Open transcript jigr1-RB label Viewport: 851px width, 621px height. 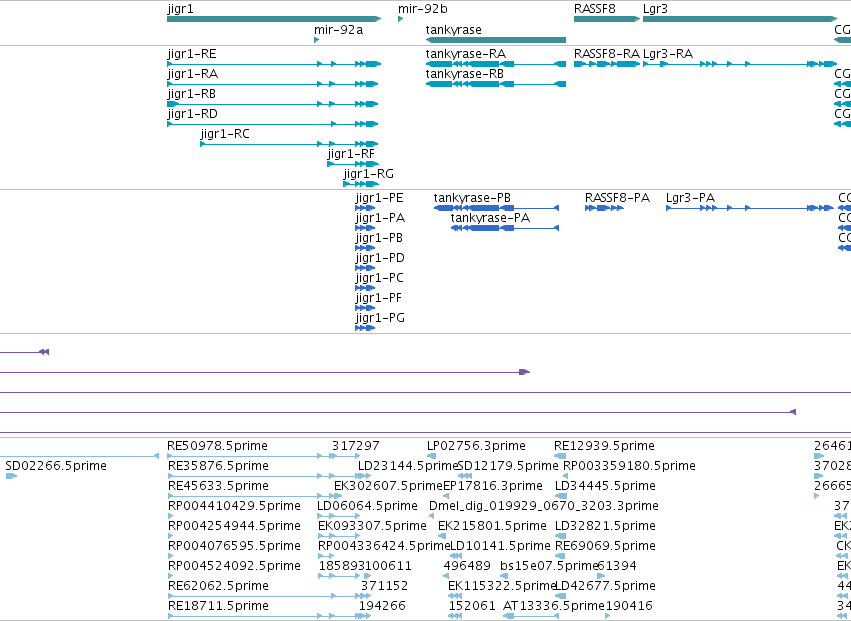pyautogui.click(x=192, y=94)
